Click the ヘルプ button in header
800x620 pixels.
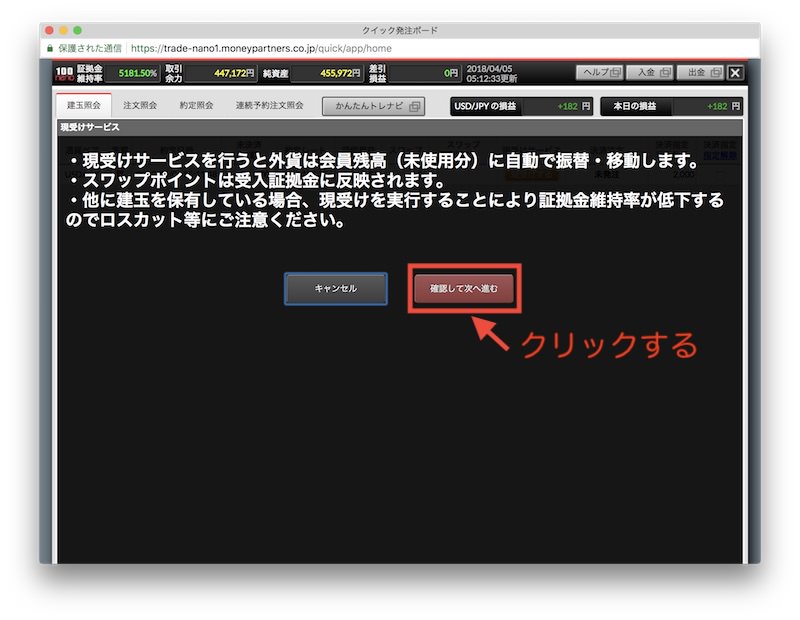(599, 72)
